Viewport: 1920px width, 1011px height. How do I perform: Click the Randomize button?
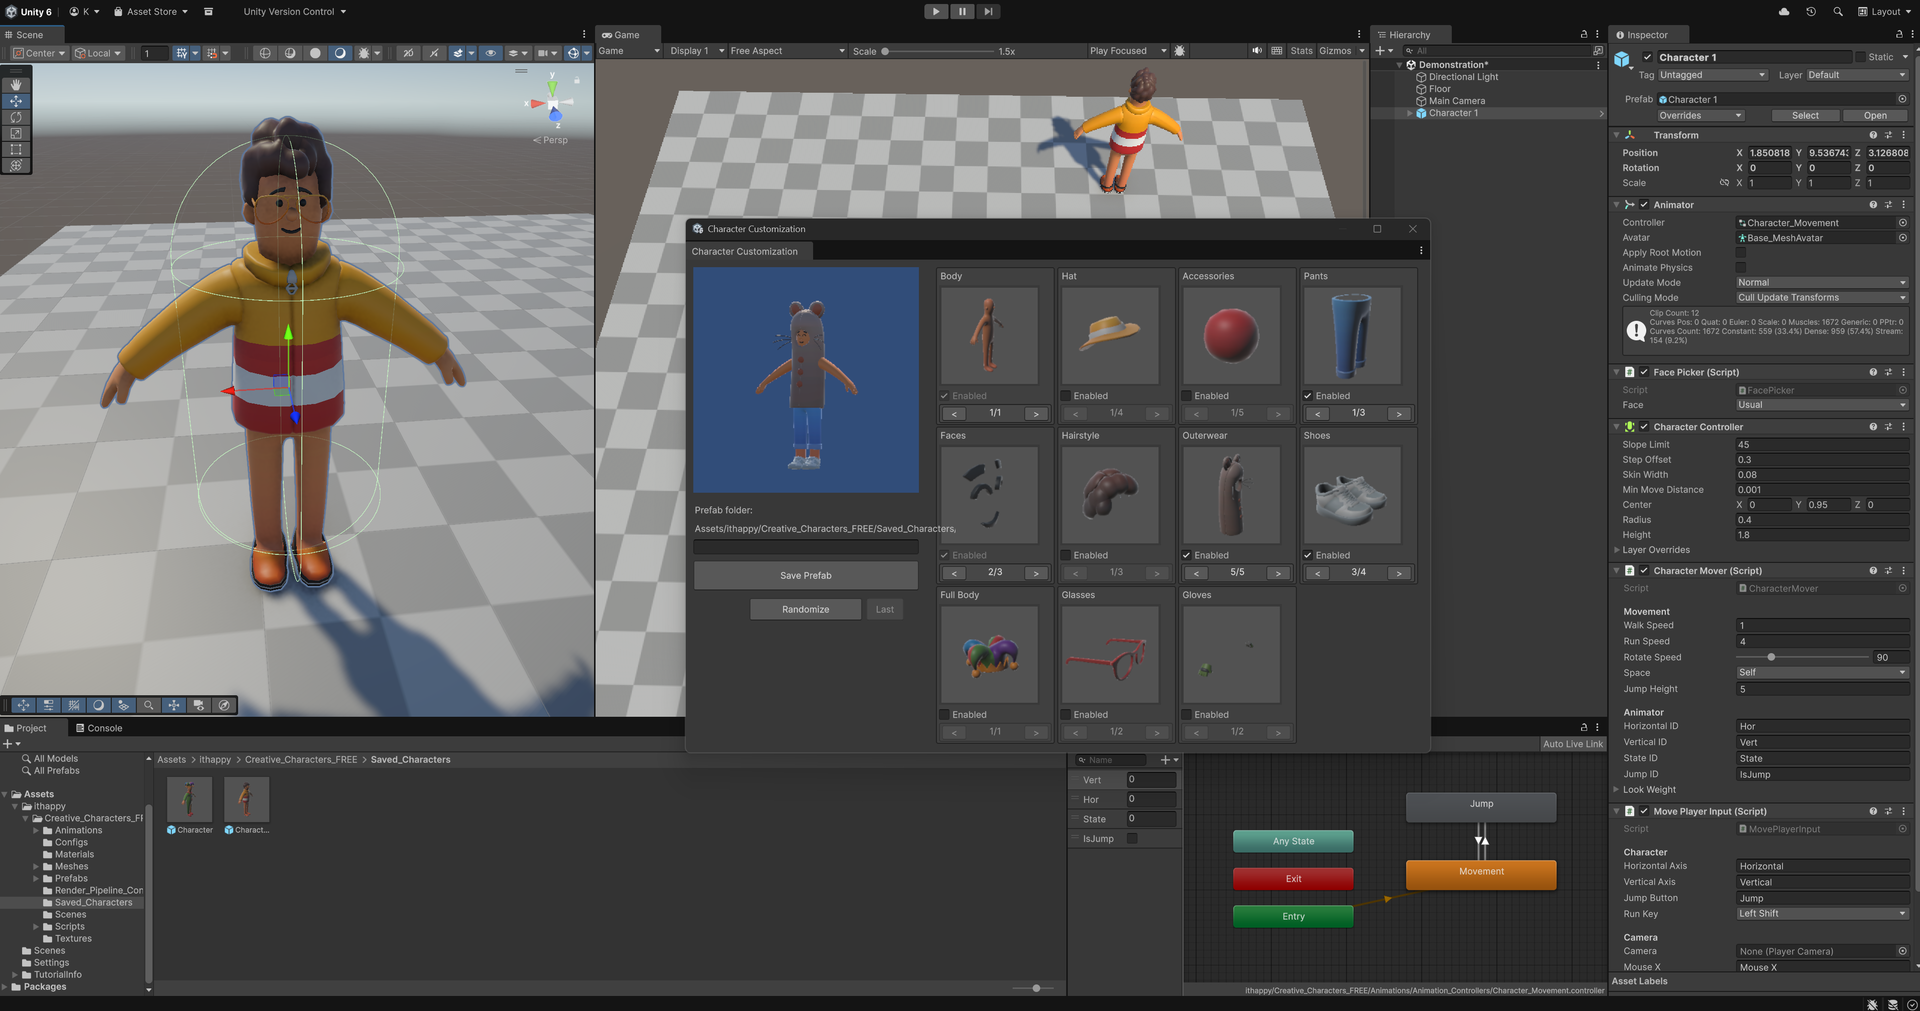(x=805, y=609)
